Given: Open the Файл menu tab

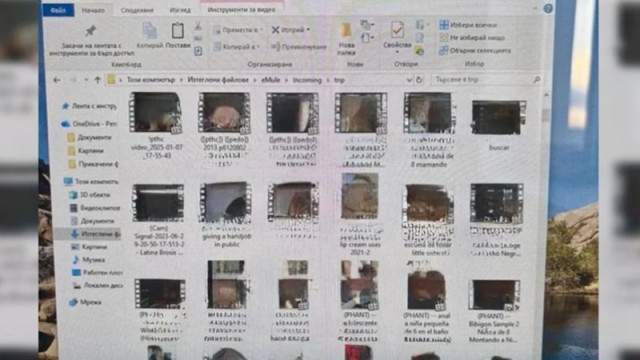Looking at the screenshot, I should click(58, 10).
